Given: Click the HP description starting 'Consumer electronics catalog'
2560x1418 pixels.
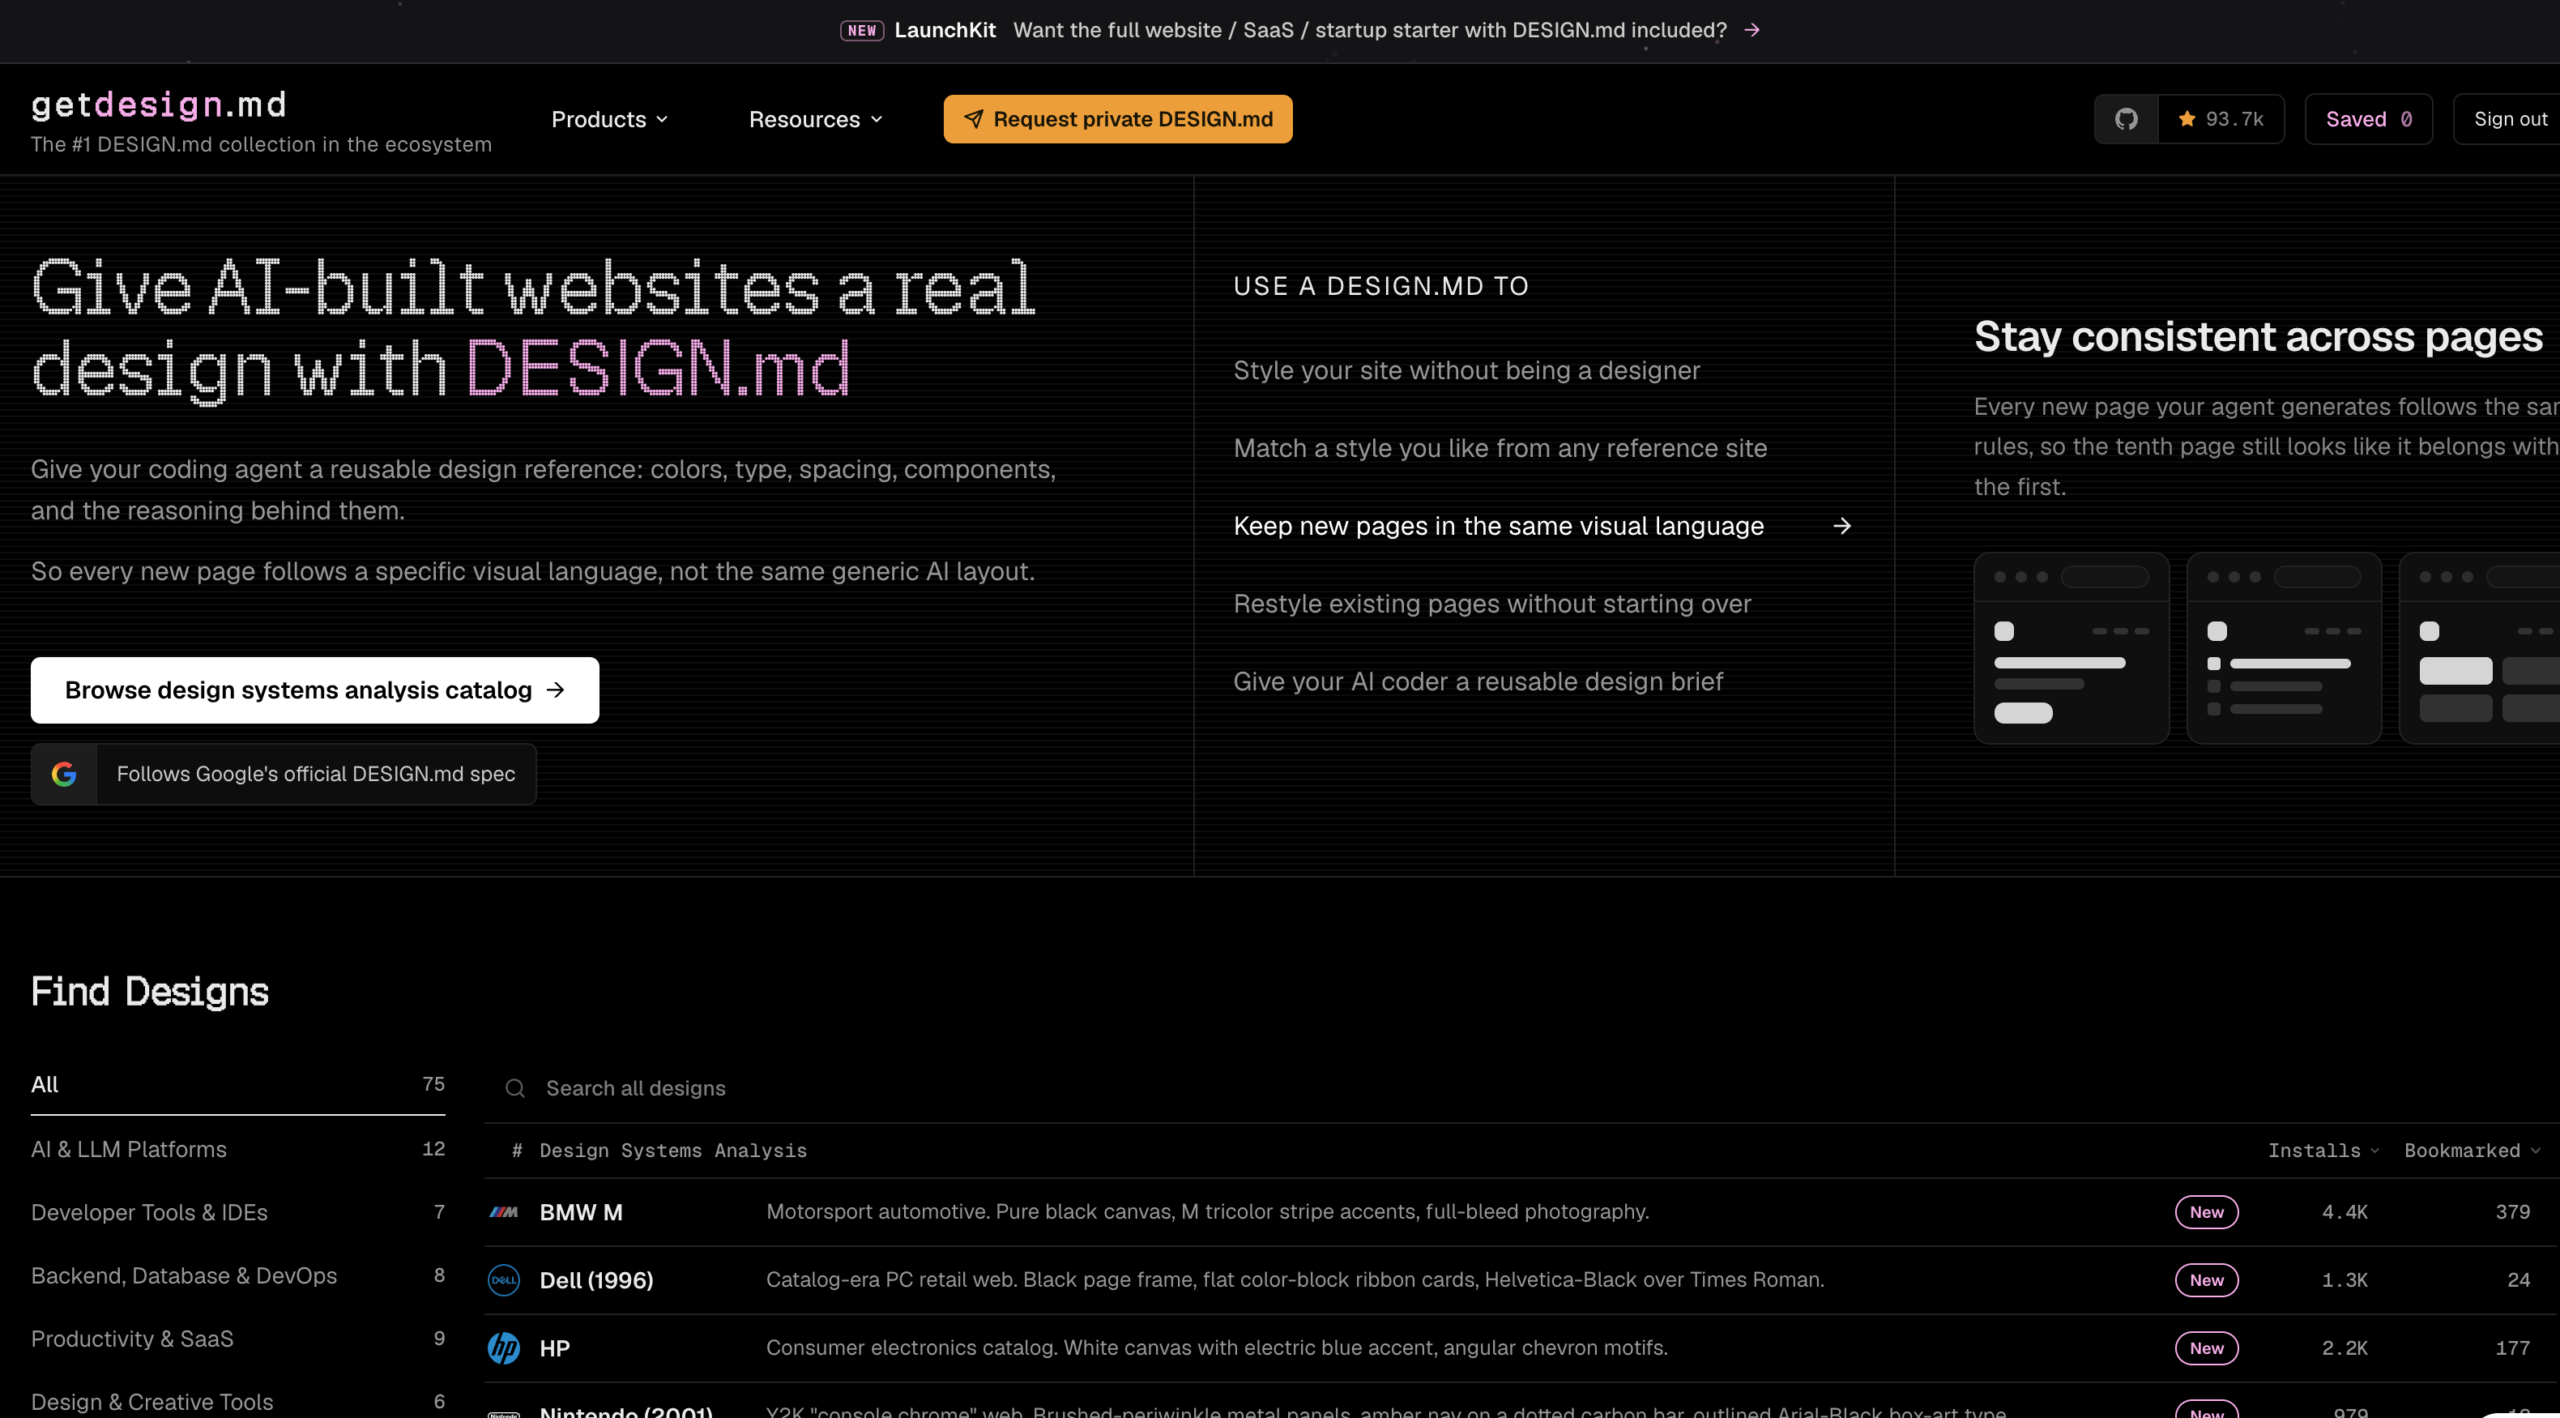Looking at the screenshot, I should tap(1216, 1348).
